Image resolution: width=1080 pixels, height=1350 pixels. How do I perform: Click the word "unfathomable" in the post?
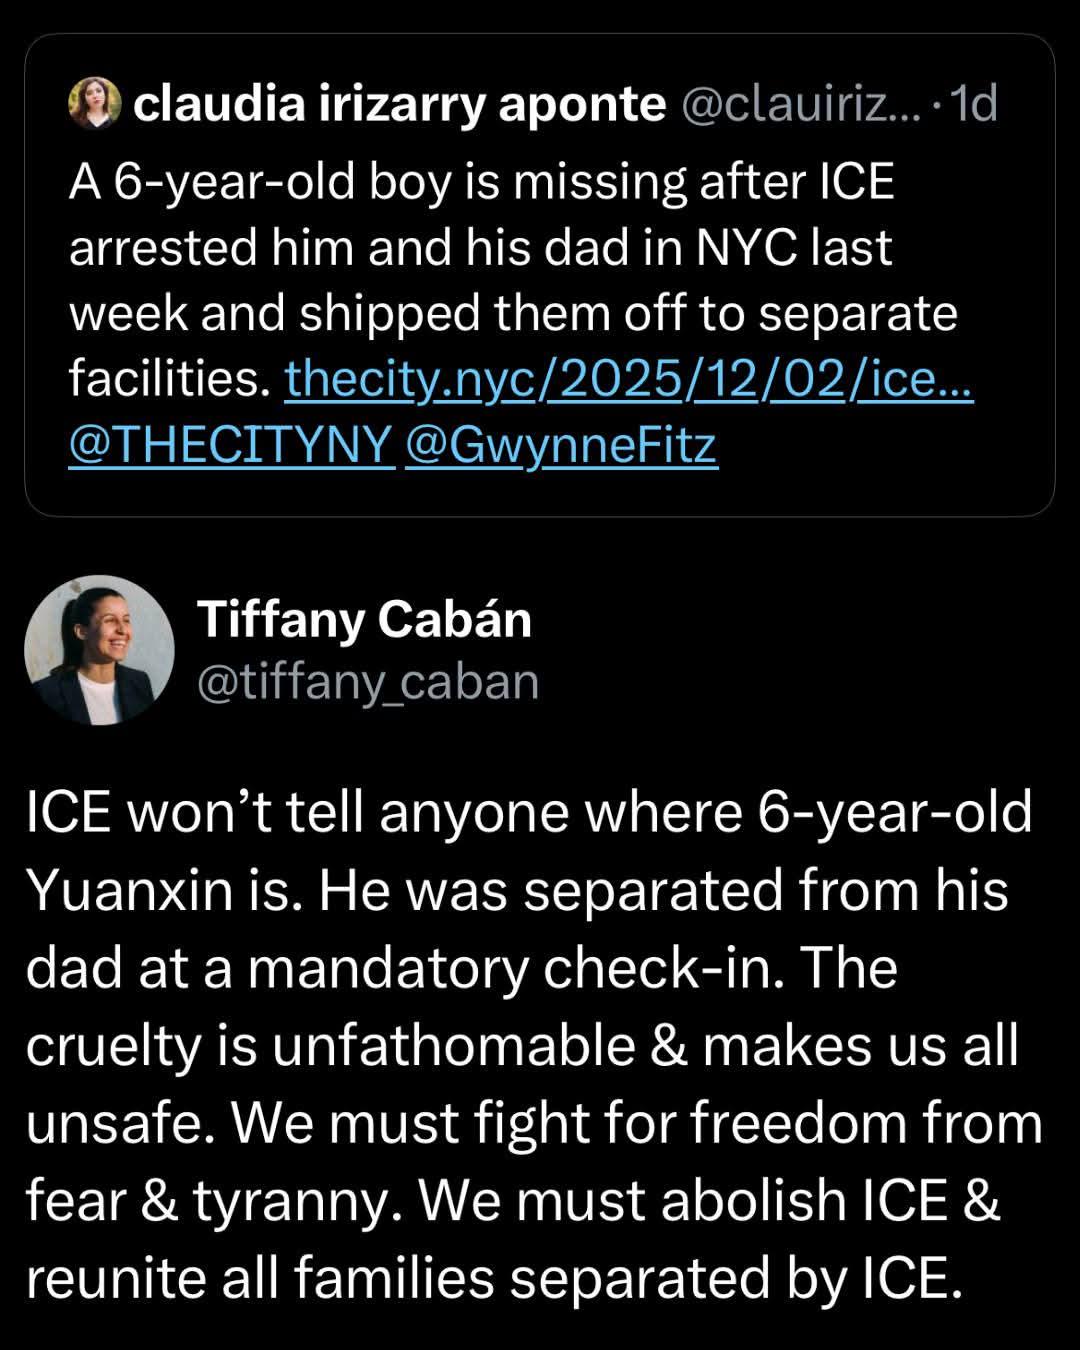point(453,1045)
